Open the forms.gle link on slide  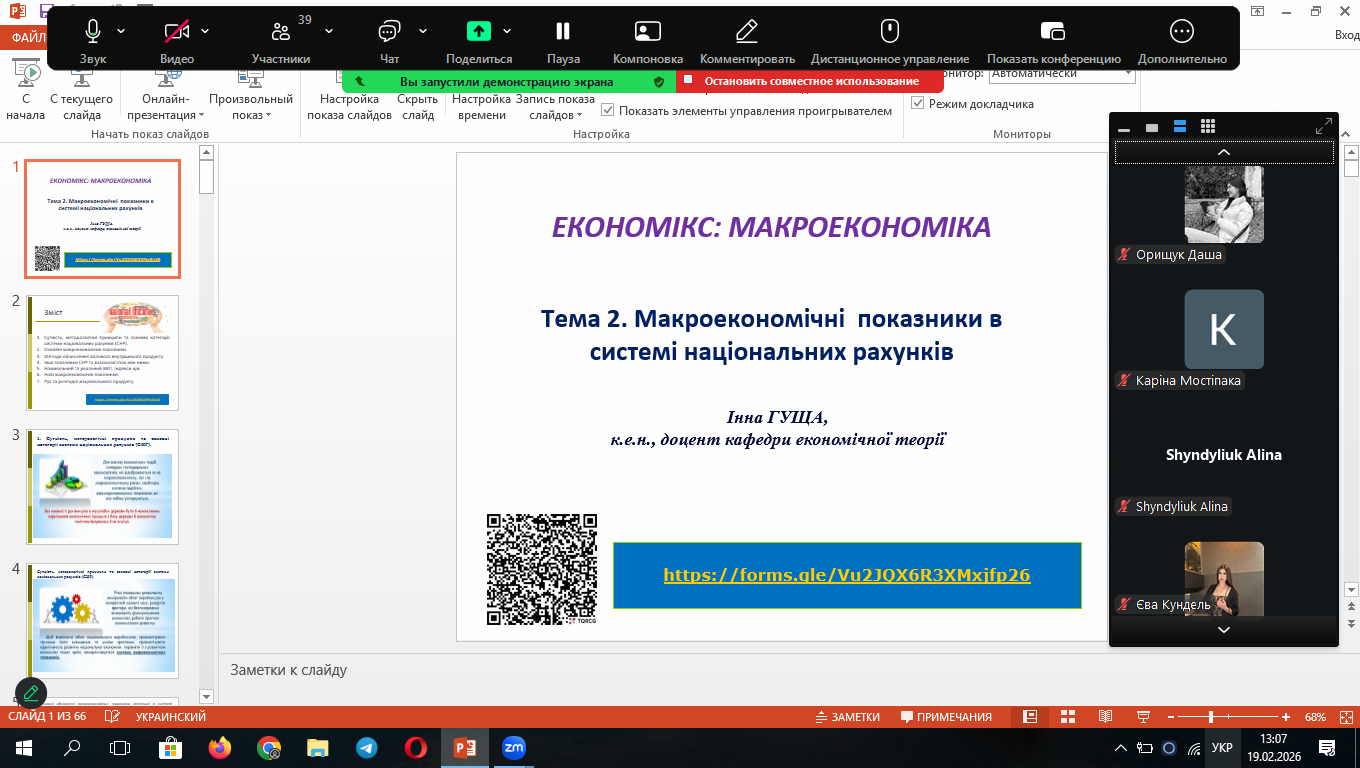(846, 575)
